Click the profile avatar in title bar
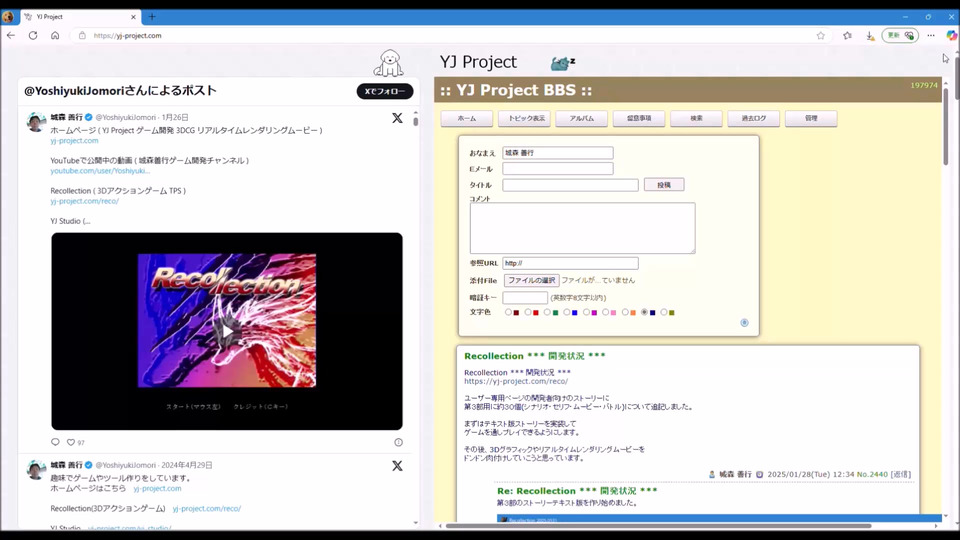Image resolution: width=960 pixels, height=540 pixels. (x=8, y=17)
